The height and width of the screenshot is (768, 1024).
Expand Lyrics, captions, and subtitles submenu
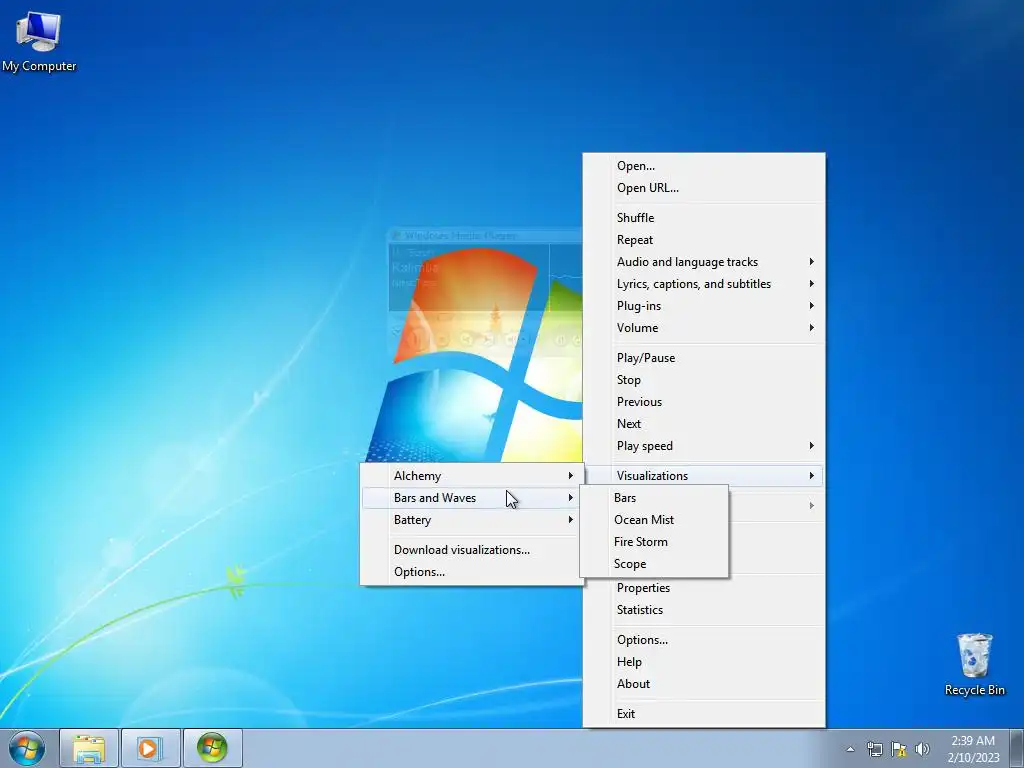click(704, 284)
